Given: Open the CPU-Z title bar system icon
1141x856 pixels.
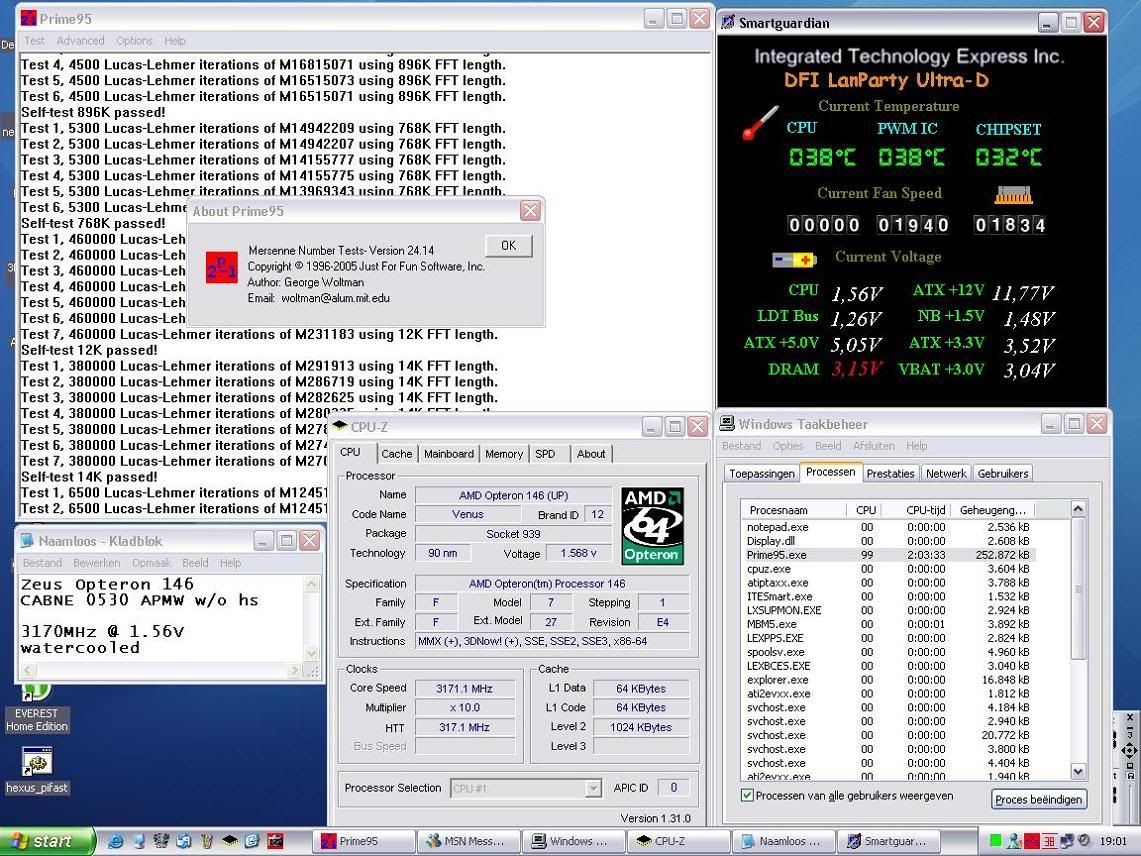Looking at the screenshot, I should 339,427.
